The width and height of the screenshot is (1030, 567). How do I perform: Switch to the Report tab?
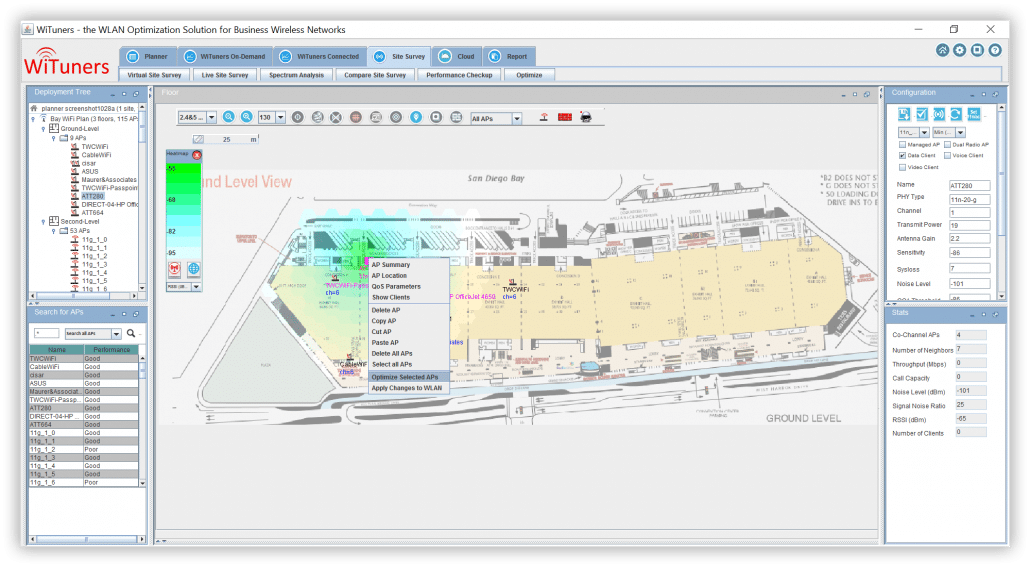pyautogui.click(x=509, y=57)
